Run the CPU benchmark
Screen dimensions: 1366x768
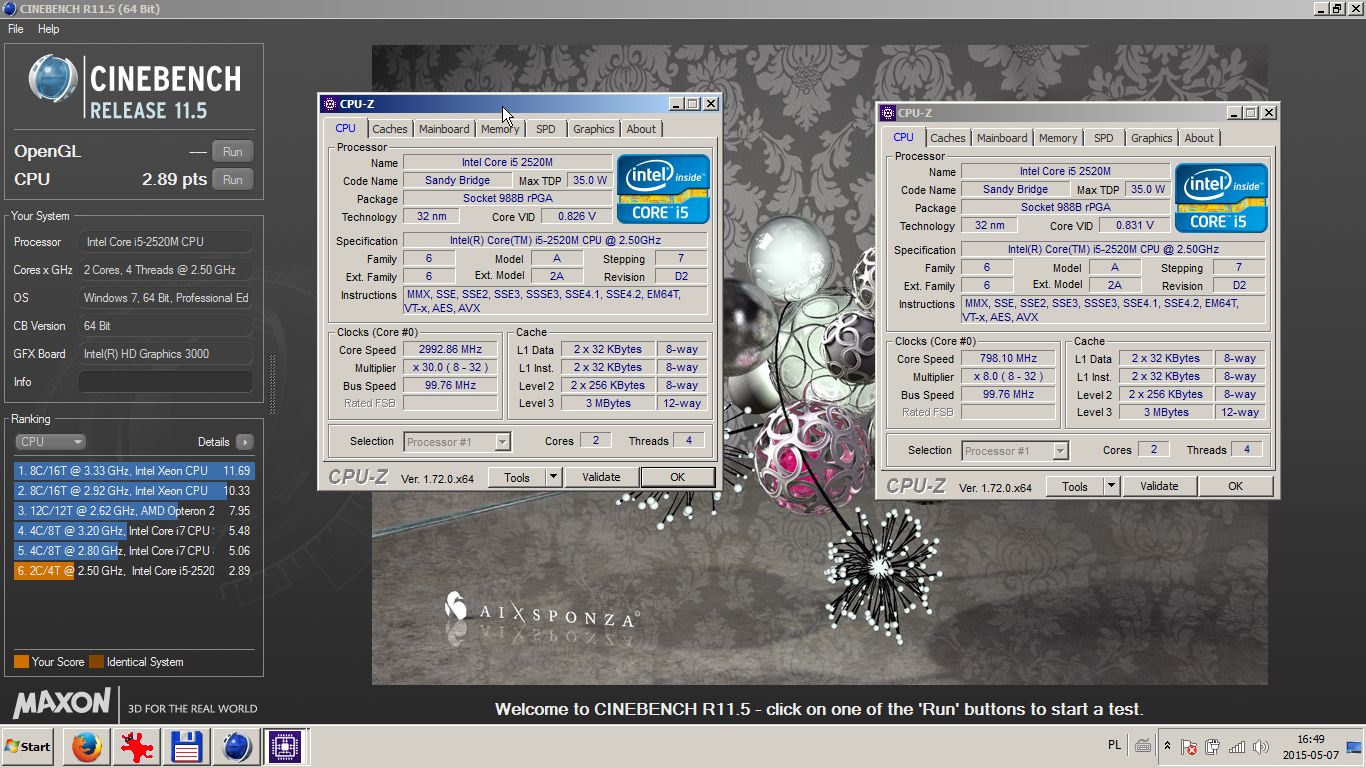tap(232, 180)
